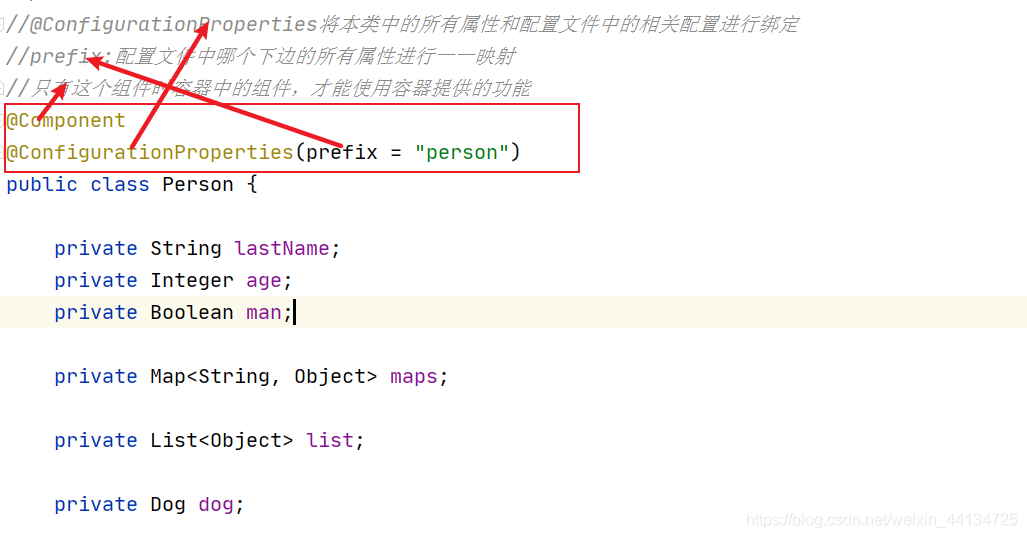Open the blog.csdn.net watermark link

click(x=882, y=520)
